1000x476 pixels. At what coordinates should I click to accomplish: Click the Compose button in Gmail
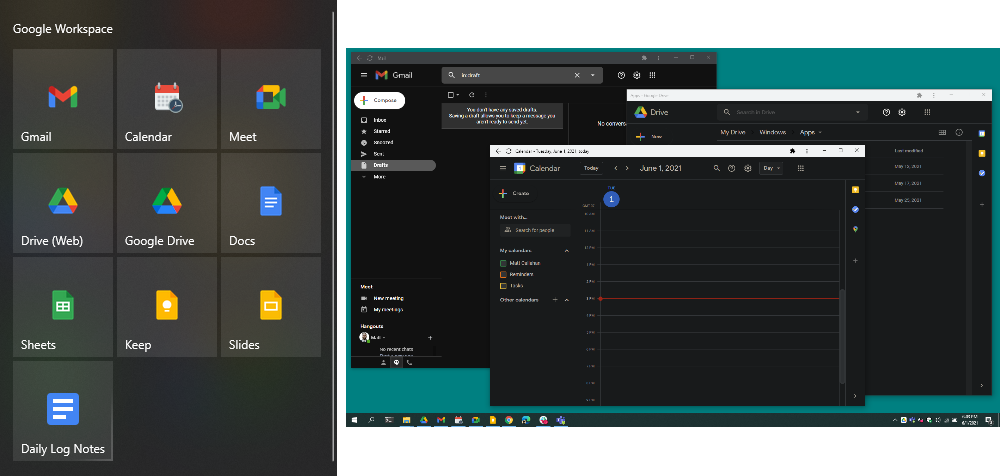[x=378, y=101]
